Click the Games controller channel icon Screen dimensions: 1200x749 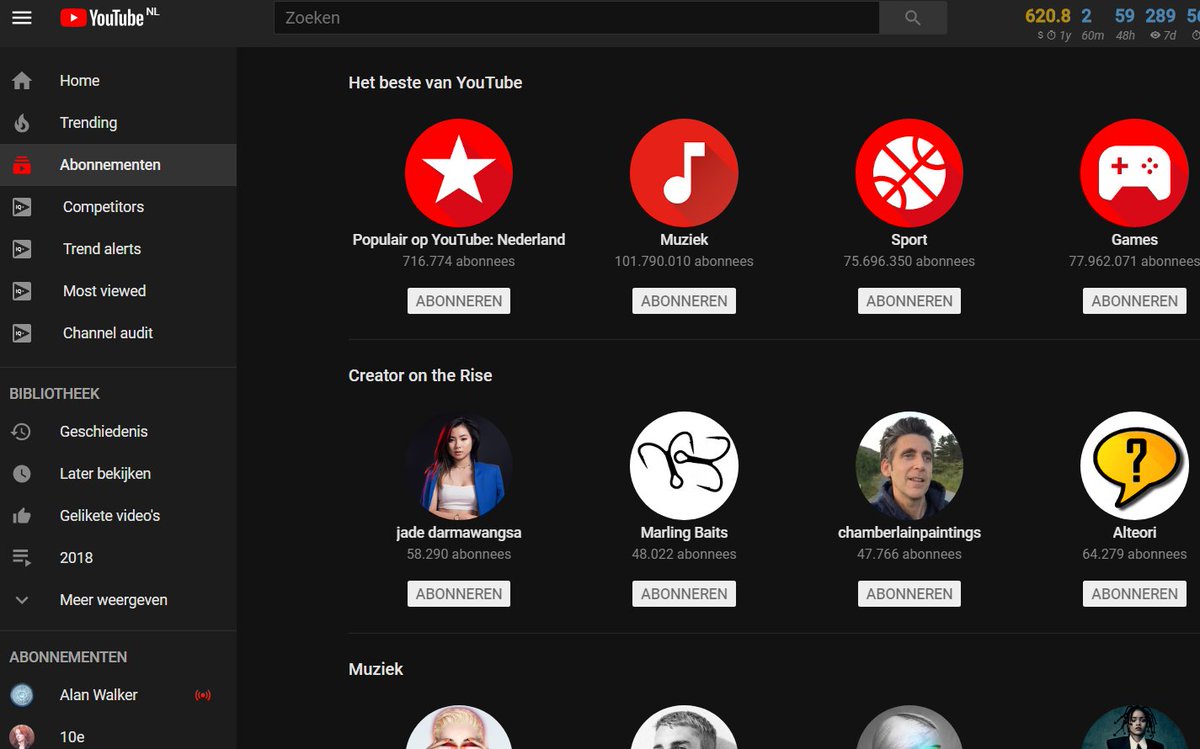coord(1134,173)
